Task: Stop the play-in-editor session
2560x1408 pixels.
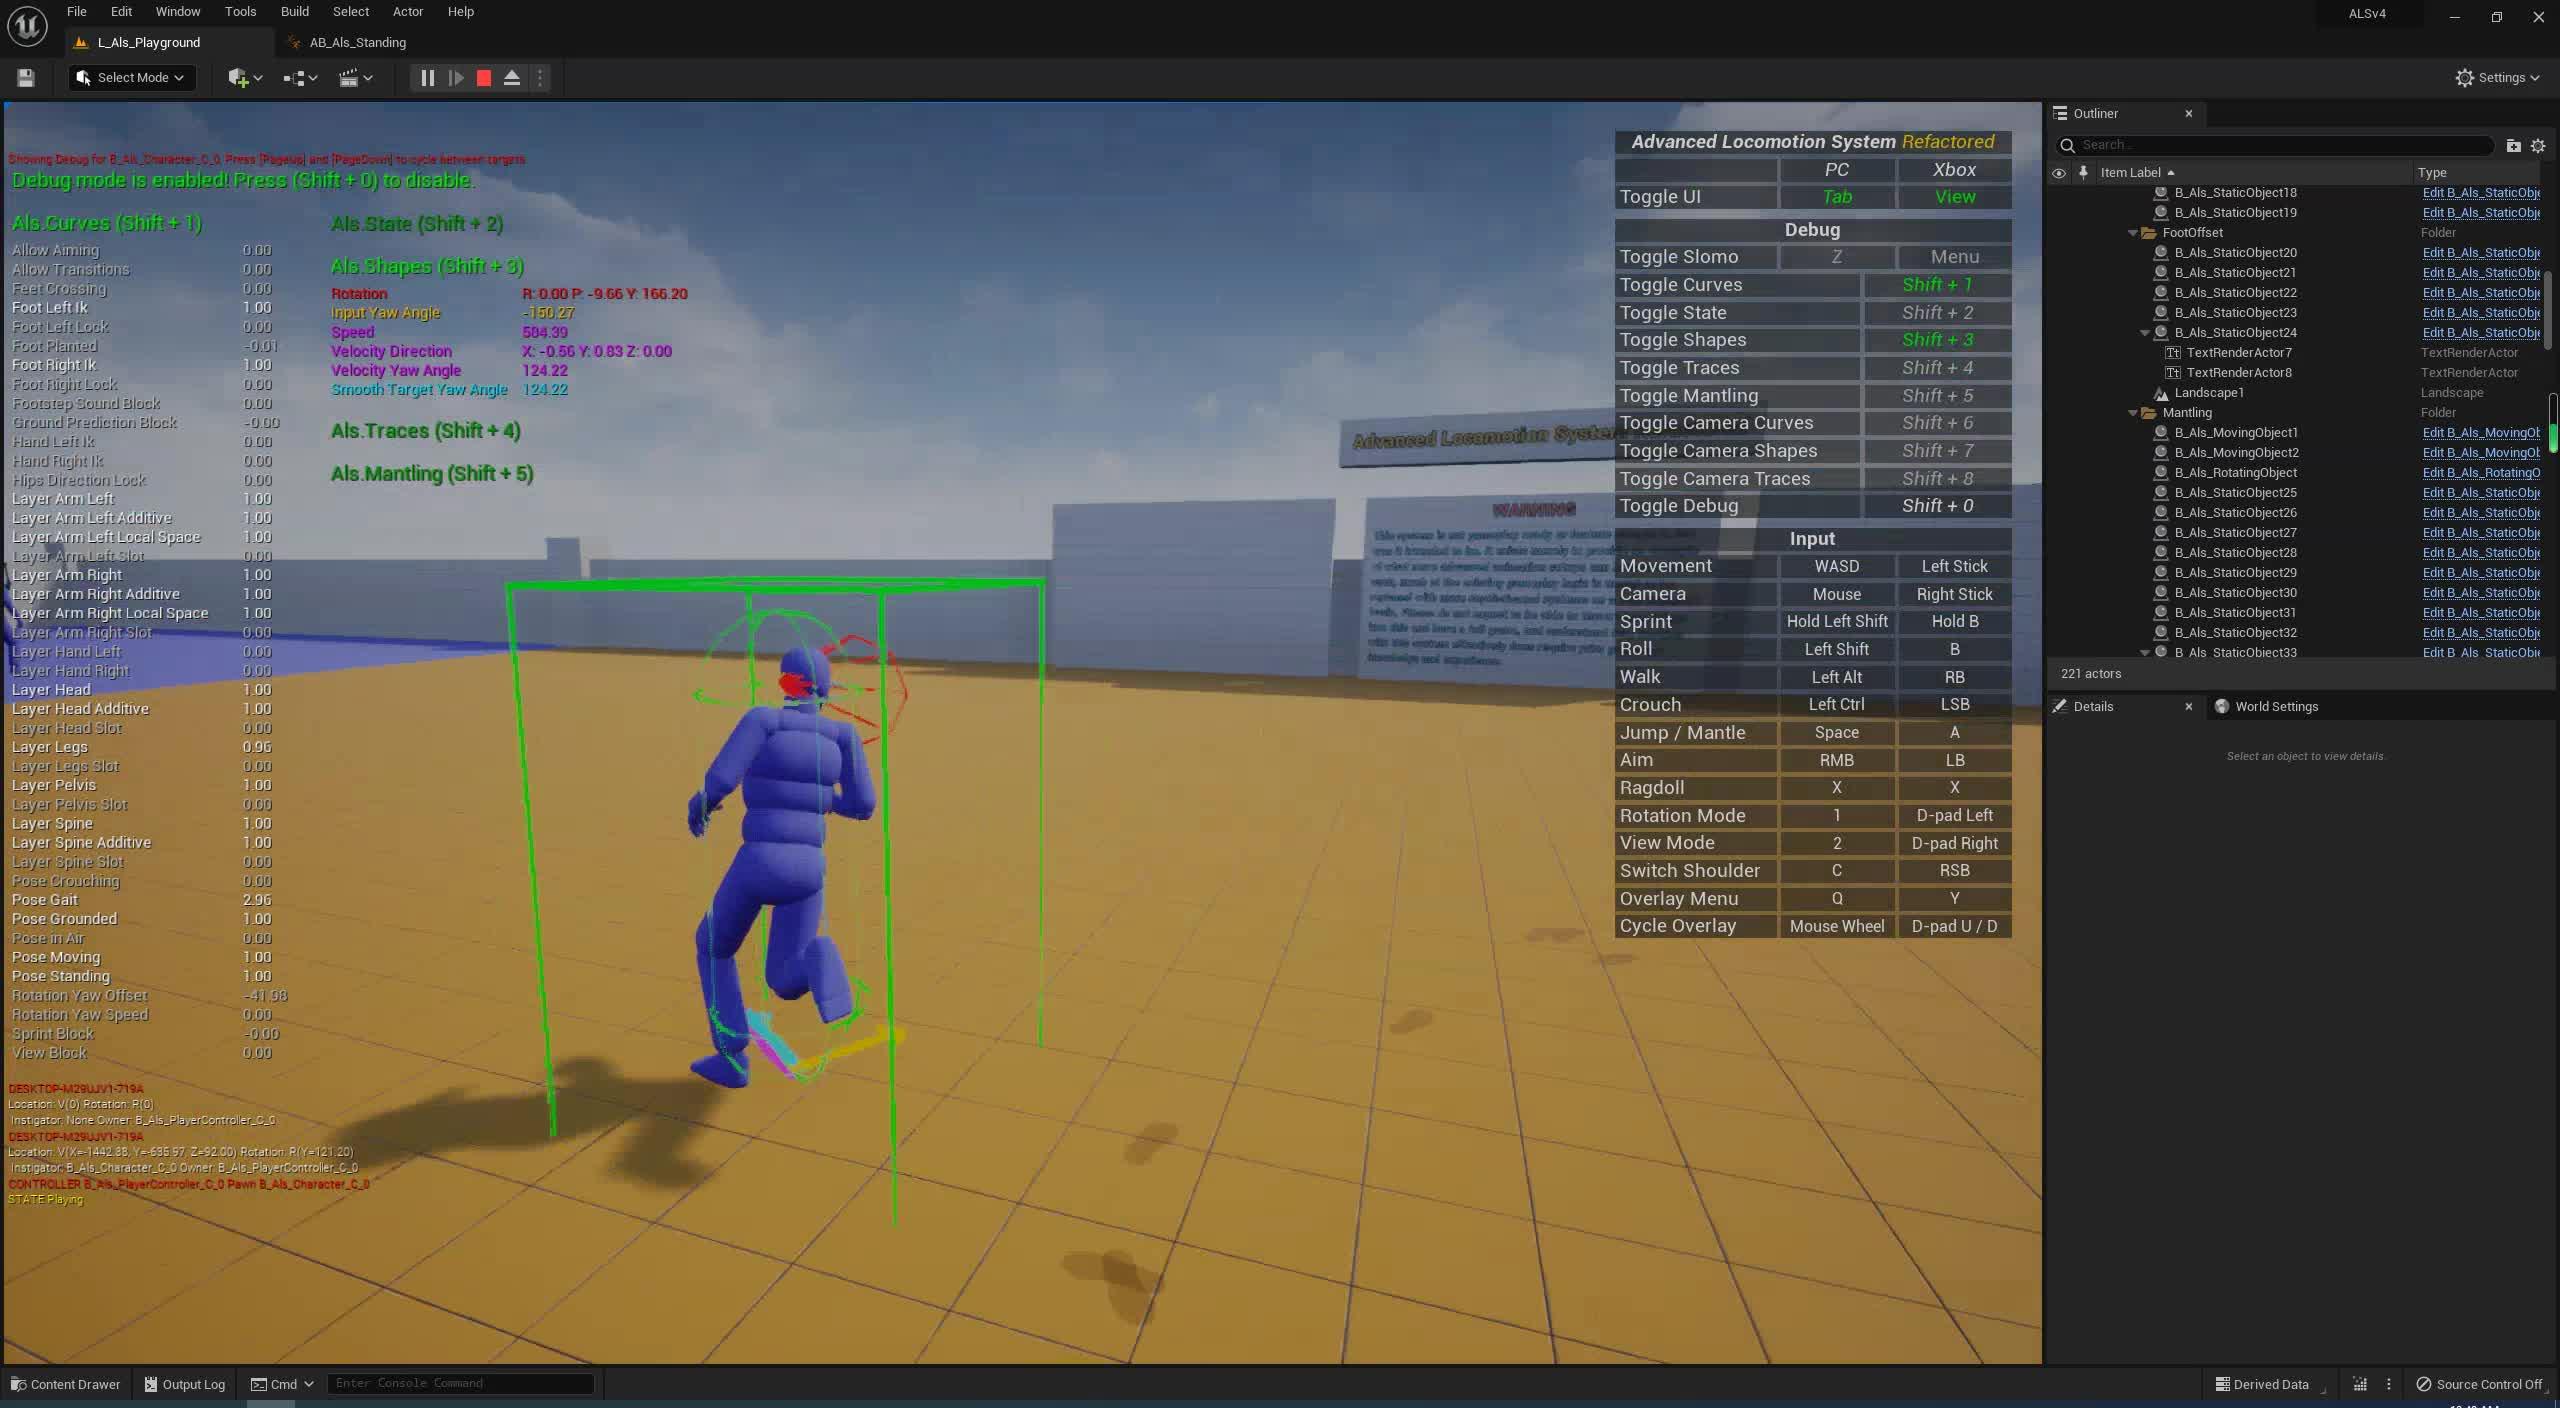Action: [x=483, y=77]
